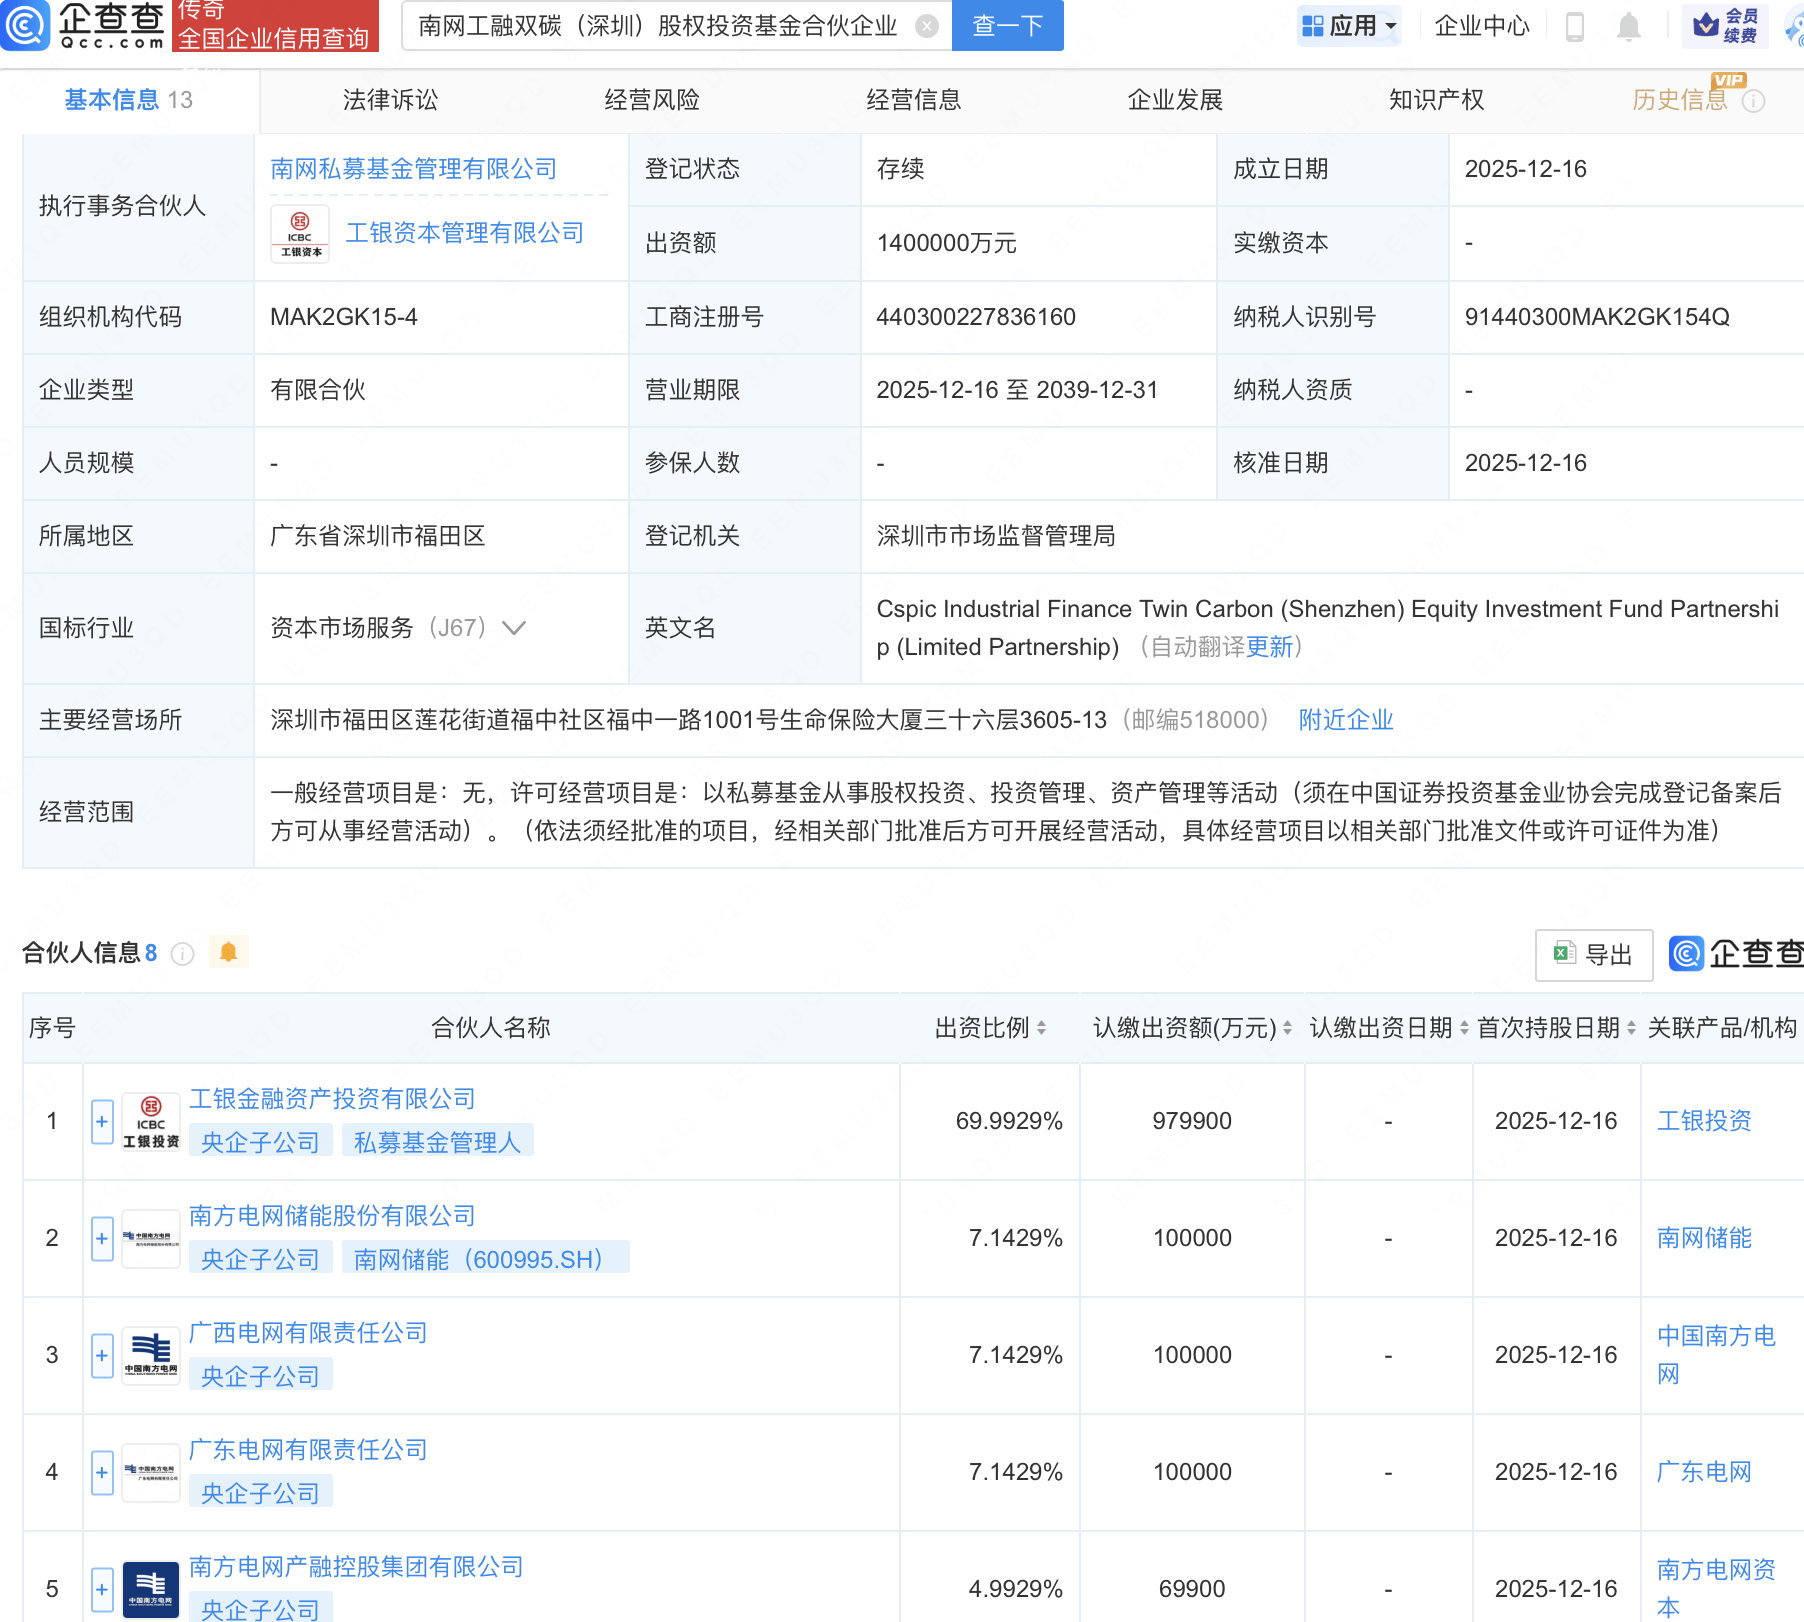Click info icon next to 历史信息 tab
This screenshot has height=1622, width=1804.
tap(1753, 101)
